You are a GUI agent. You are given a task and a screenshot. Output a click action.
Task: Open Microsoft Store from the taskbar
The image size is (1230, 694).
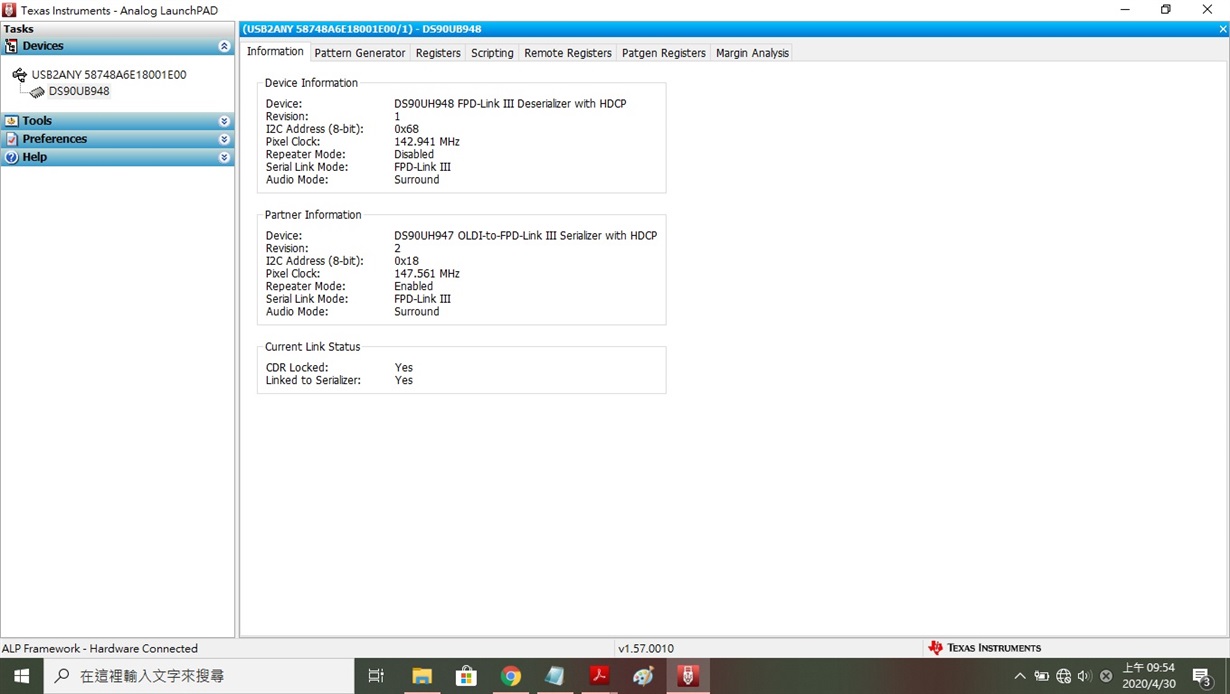466,676
